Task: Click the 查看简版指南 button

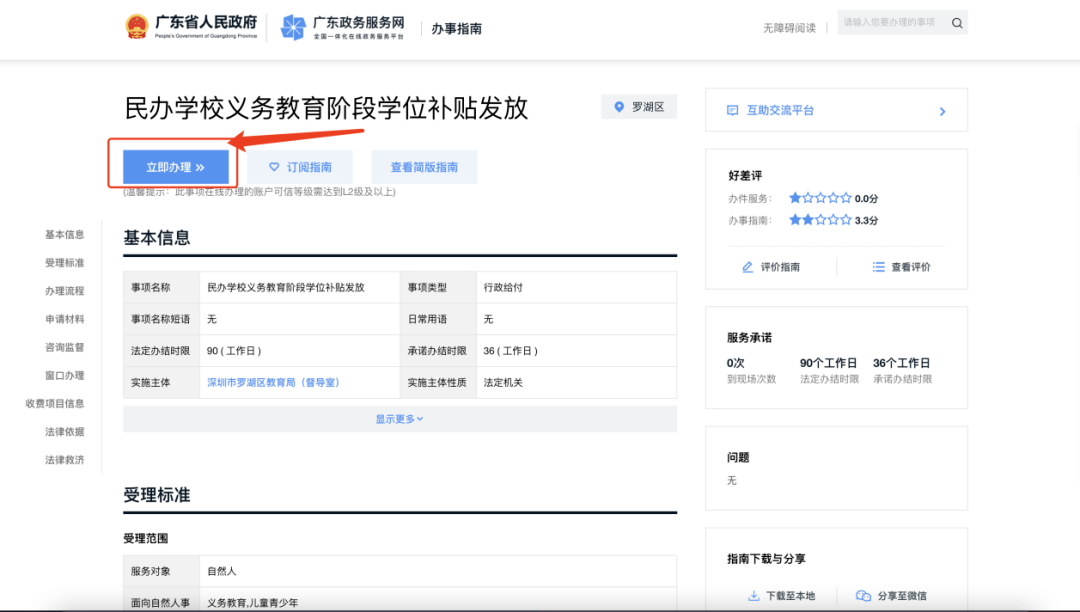Action: [424, 167]
